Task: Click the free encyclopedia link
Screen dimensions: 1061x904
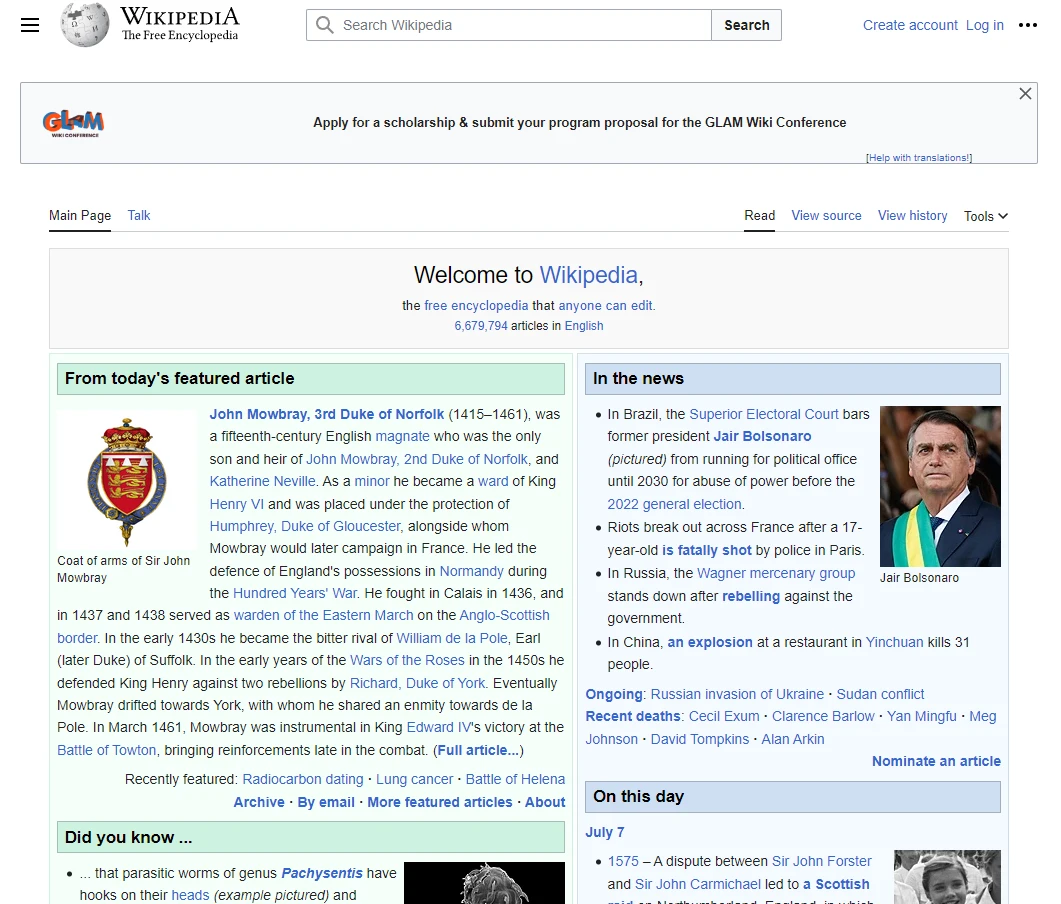Action: pos(476,305)
